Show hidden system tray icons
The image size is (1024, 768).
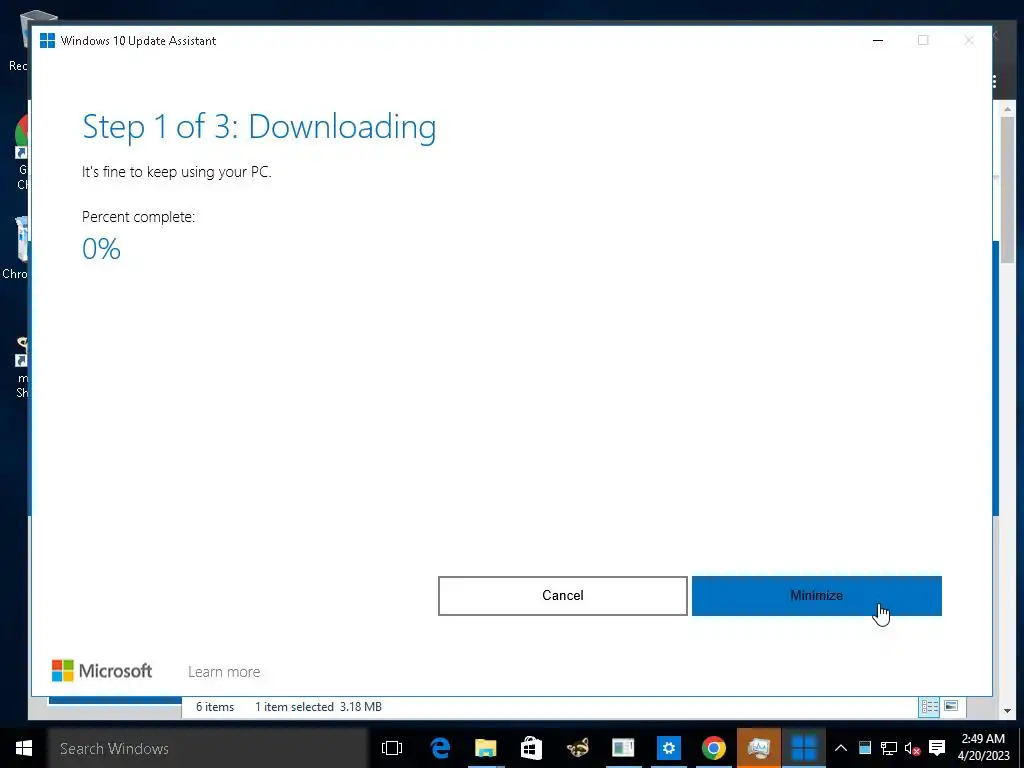coord(840,748)
